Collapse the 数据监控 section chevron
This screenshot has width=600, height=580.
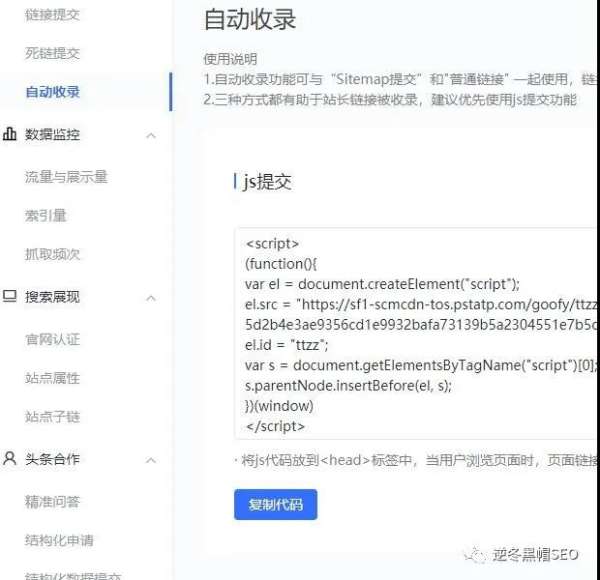[x=151, y=135]
